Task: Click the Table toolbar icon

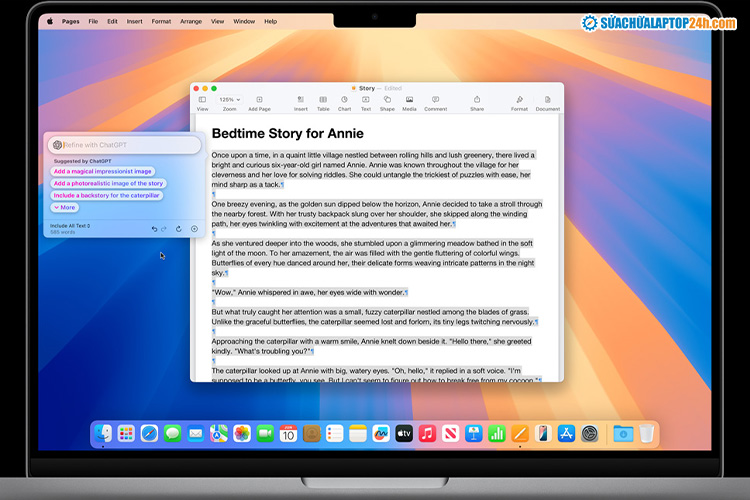Action: pos(323,101)
